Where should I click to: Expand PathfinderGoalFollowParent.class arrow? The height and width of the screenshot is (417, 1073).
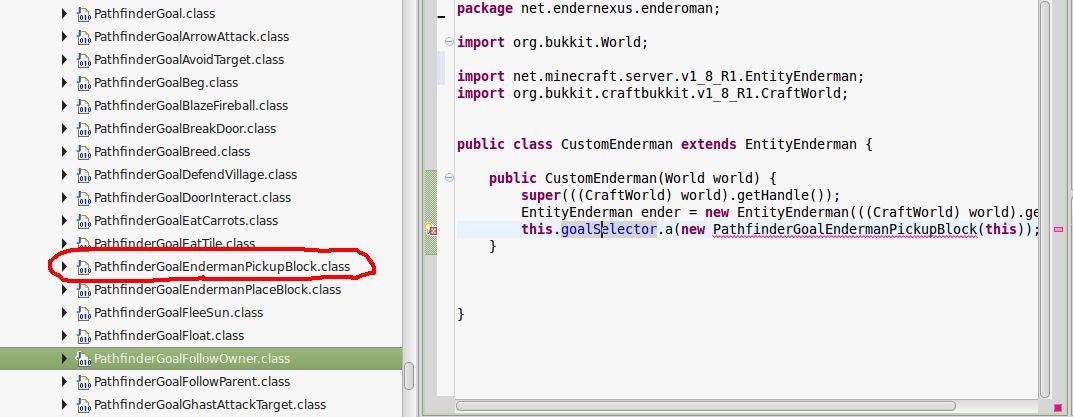point(64,381)
